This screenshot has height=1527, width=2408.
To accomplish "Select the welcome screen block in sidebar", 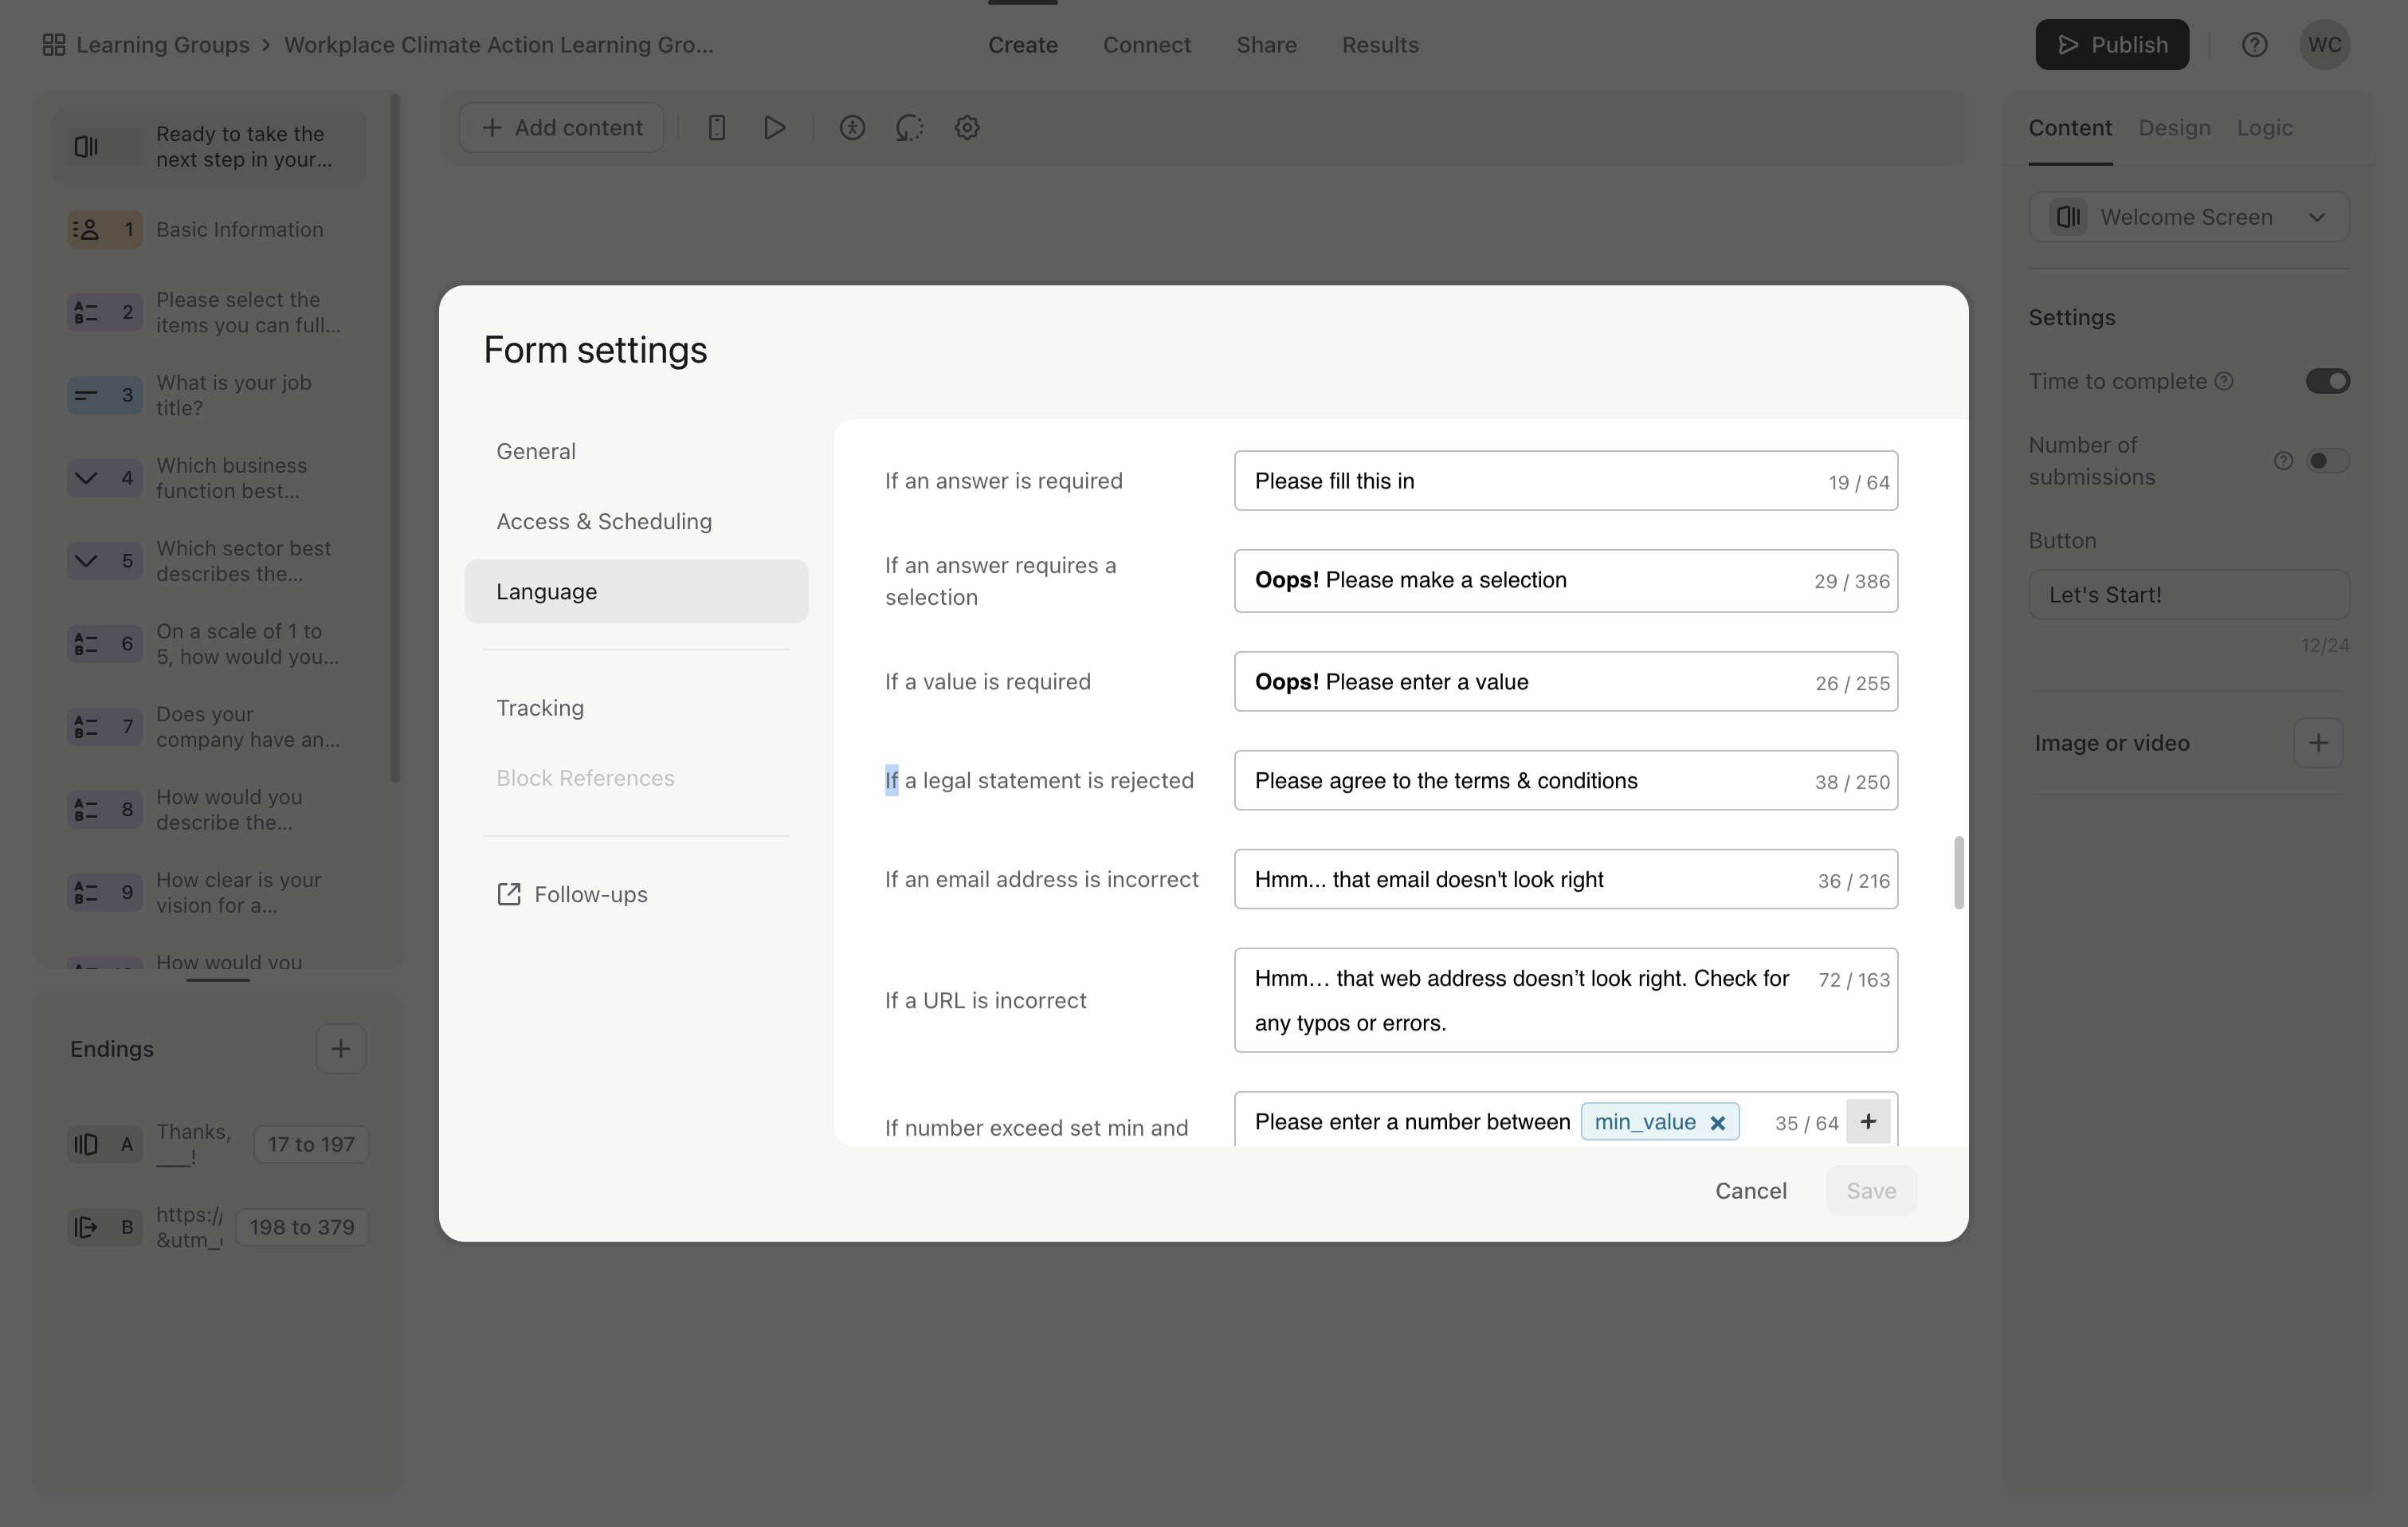I will (x=209, y=146).
